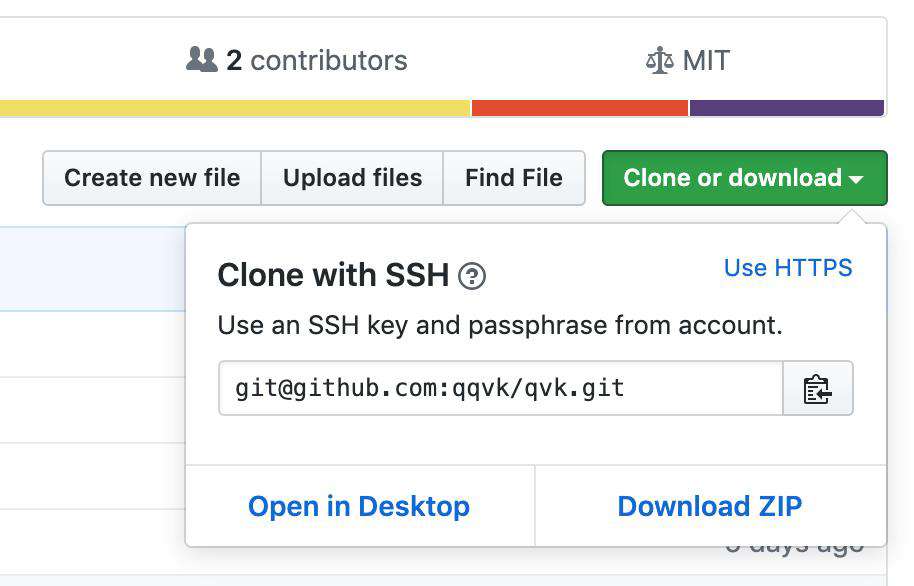
Task: Open the Find File search
Action: tap(514, 178)
